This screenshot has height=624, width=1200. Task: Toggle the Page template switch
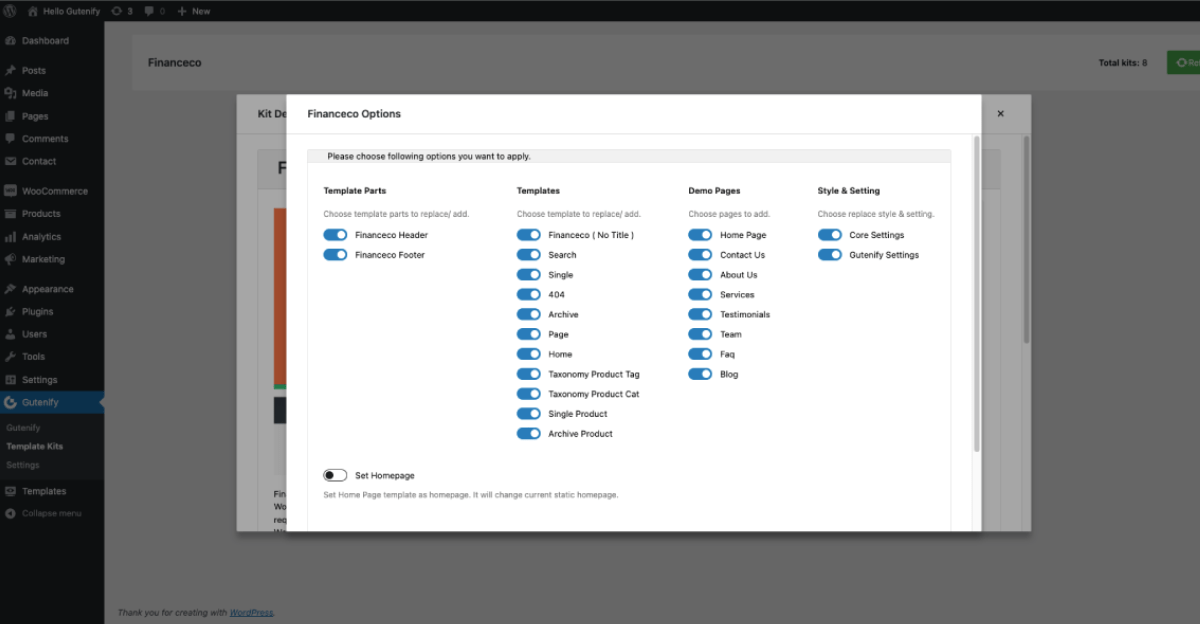click(528, 334)
